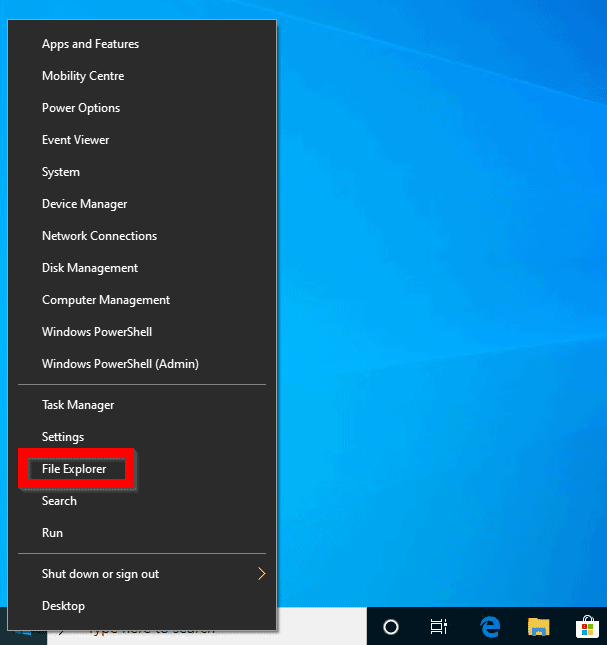Show the Desktop via menu entry
Screen dimensions: 607x645
142,606
